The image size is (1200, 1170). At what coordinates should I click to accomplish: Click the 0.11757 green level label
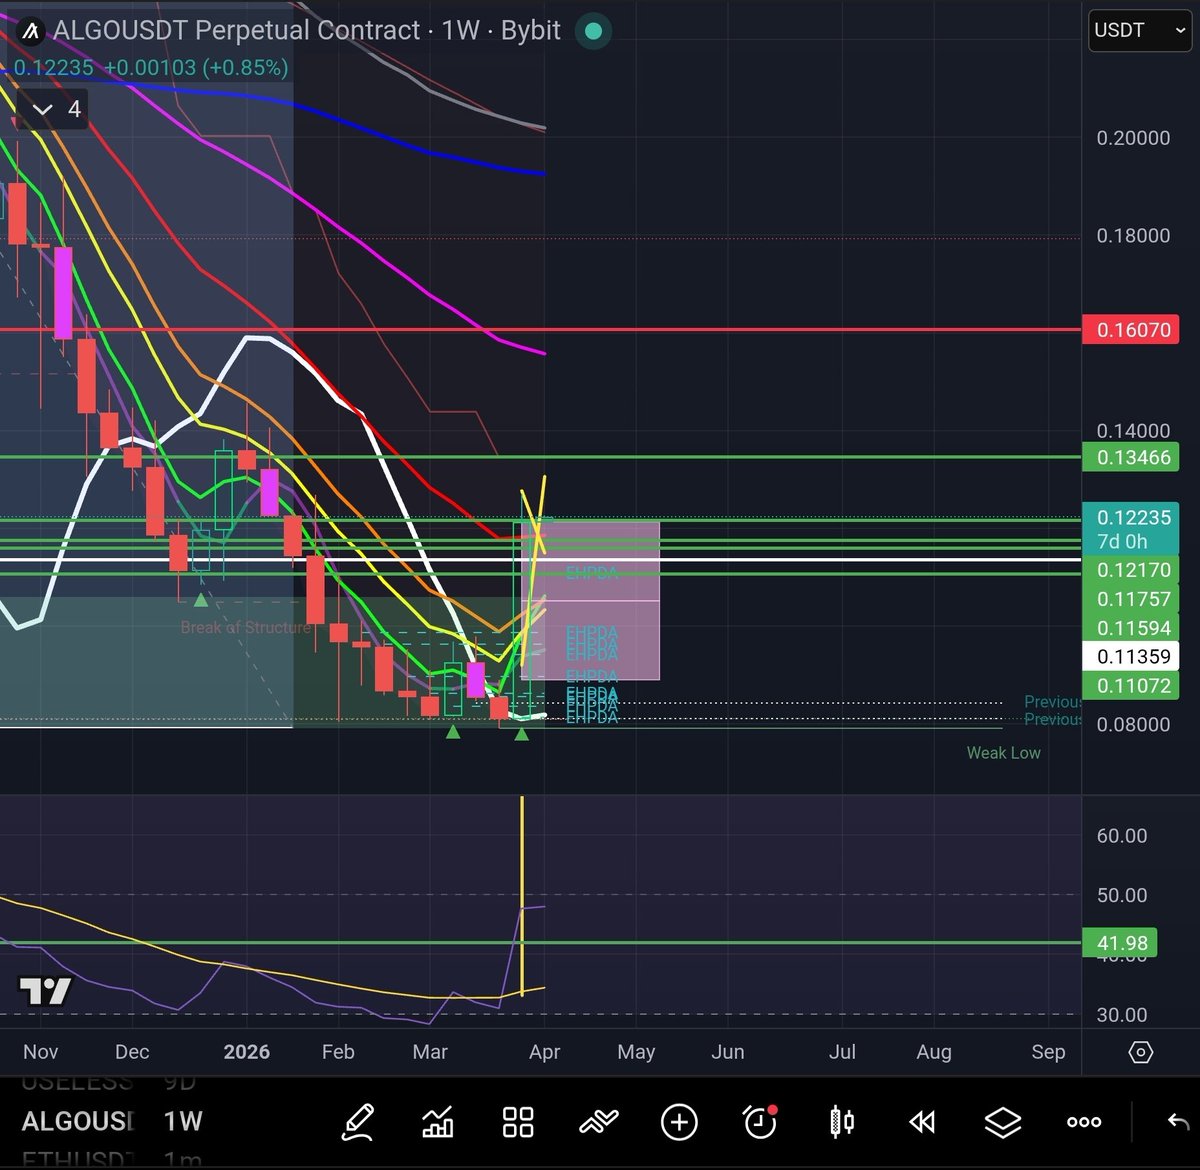[1132, 599]
